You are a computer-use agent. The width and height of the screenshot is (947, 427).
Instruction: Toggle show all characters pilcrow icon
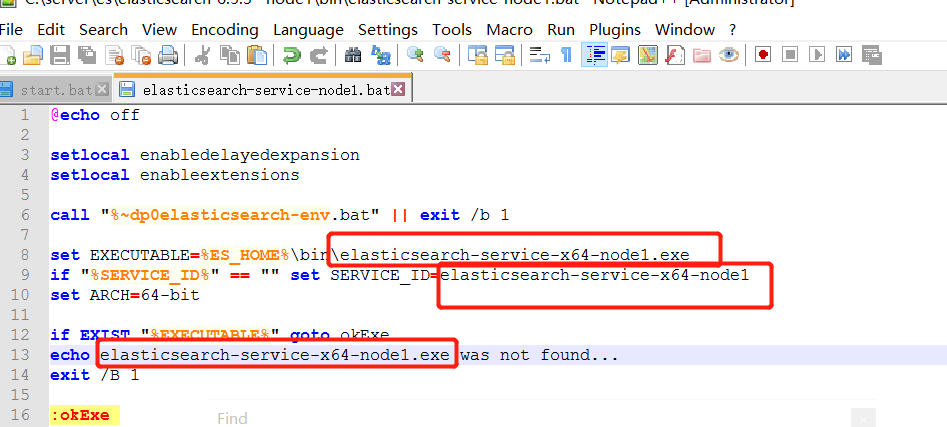pos(567,56)
